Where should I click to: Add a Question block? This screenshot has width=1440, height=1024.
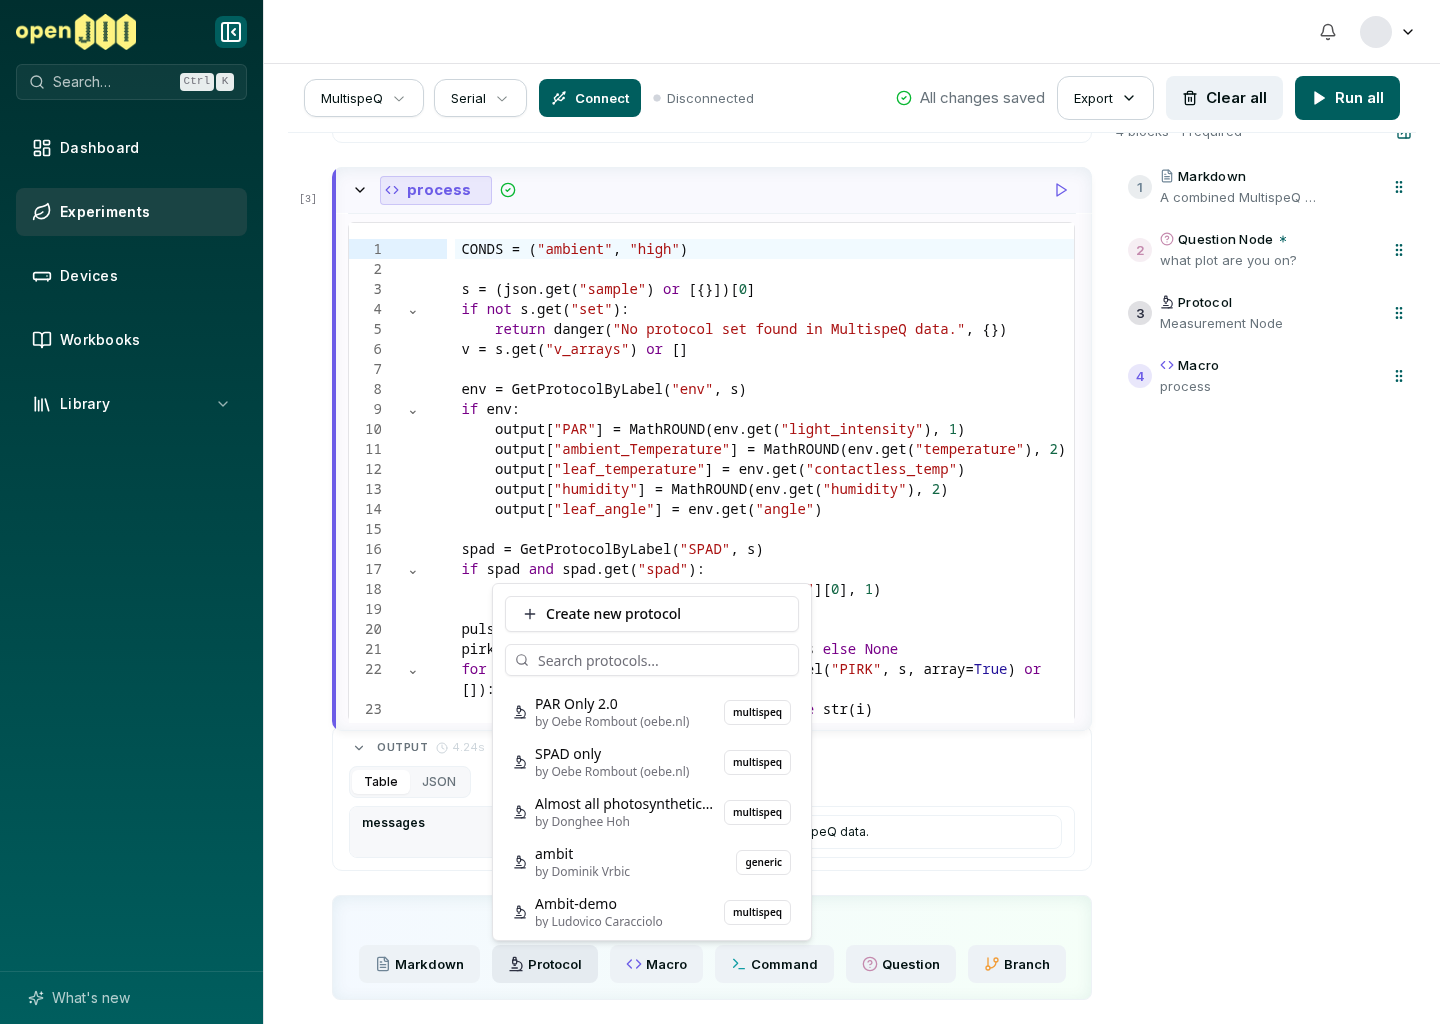pos(901,964)
